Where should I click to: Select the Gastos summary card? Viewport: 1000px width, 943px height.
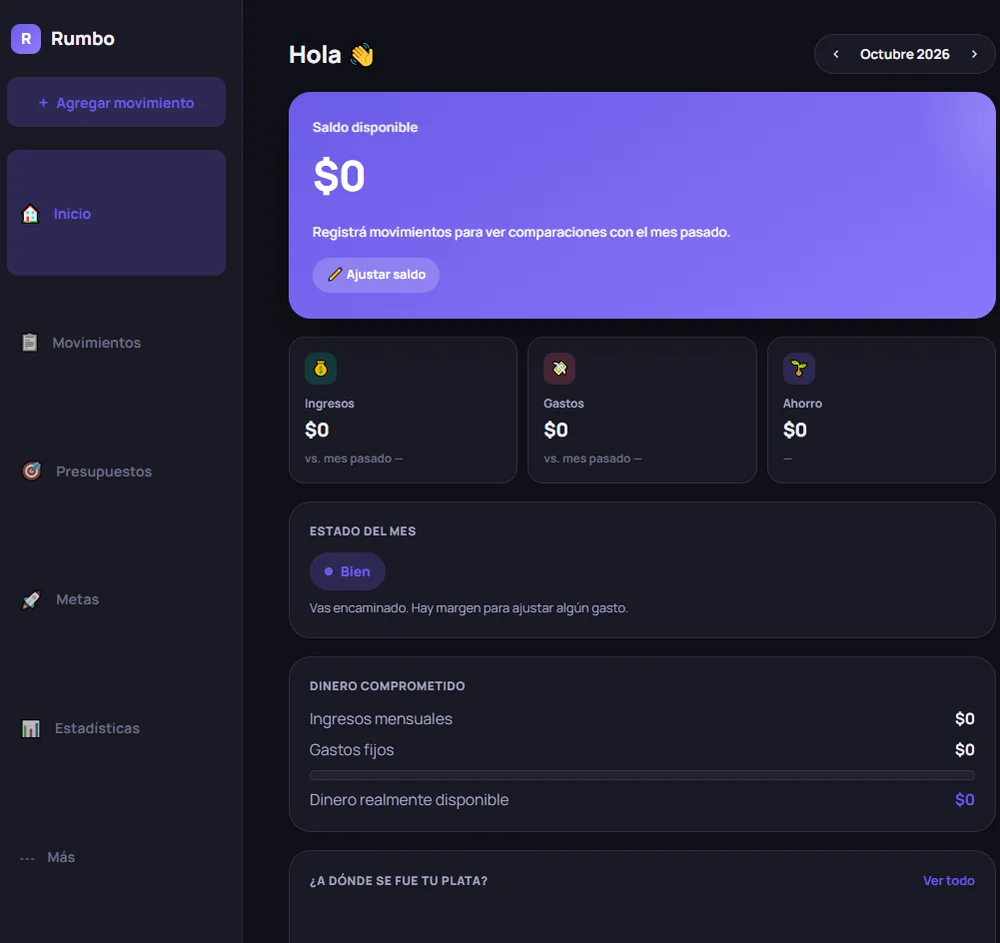642,410
